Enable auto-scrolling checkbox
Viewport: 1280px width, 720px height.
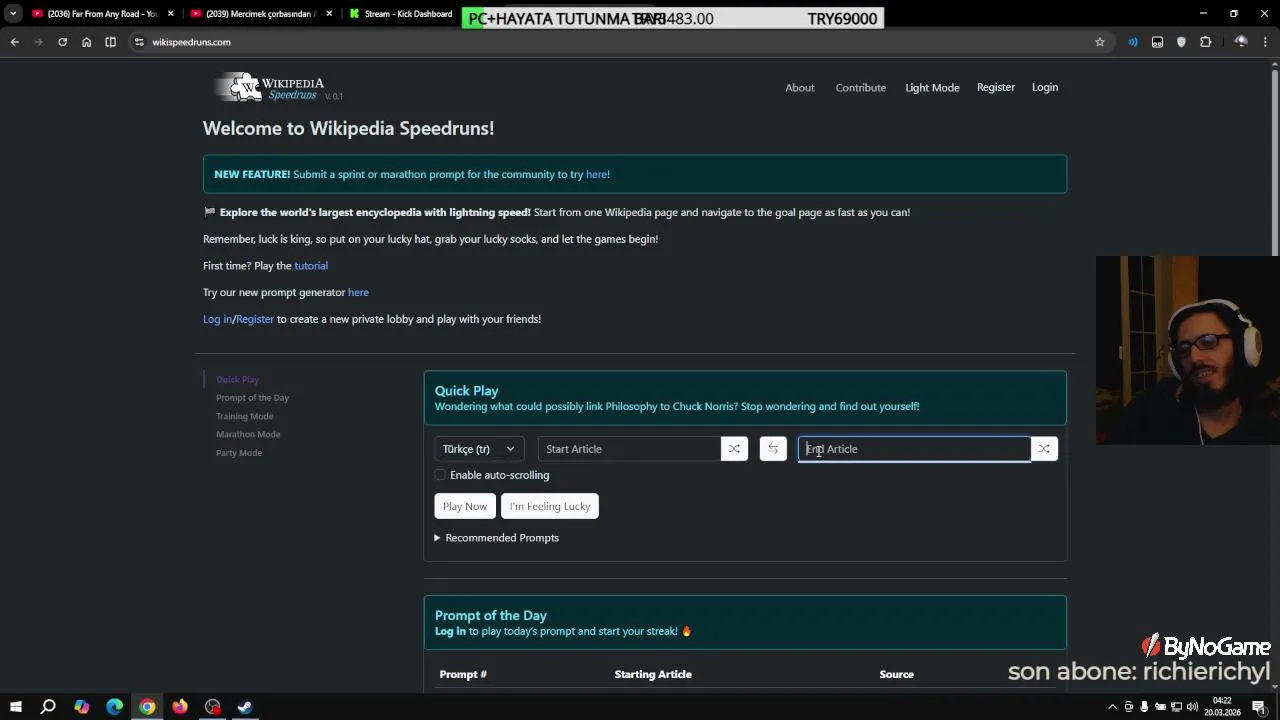pyautogui.click(x=440, y=475)
